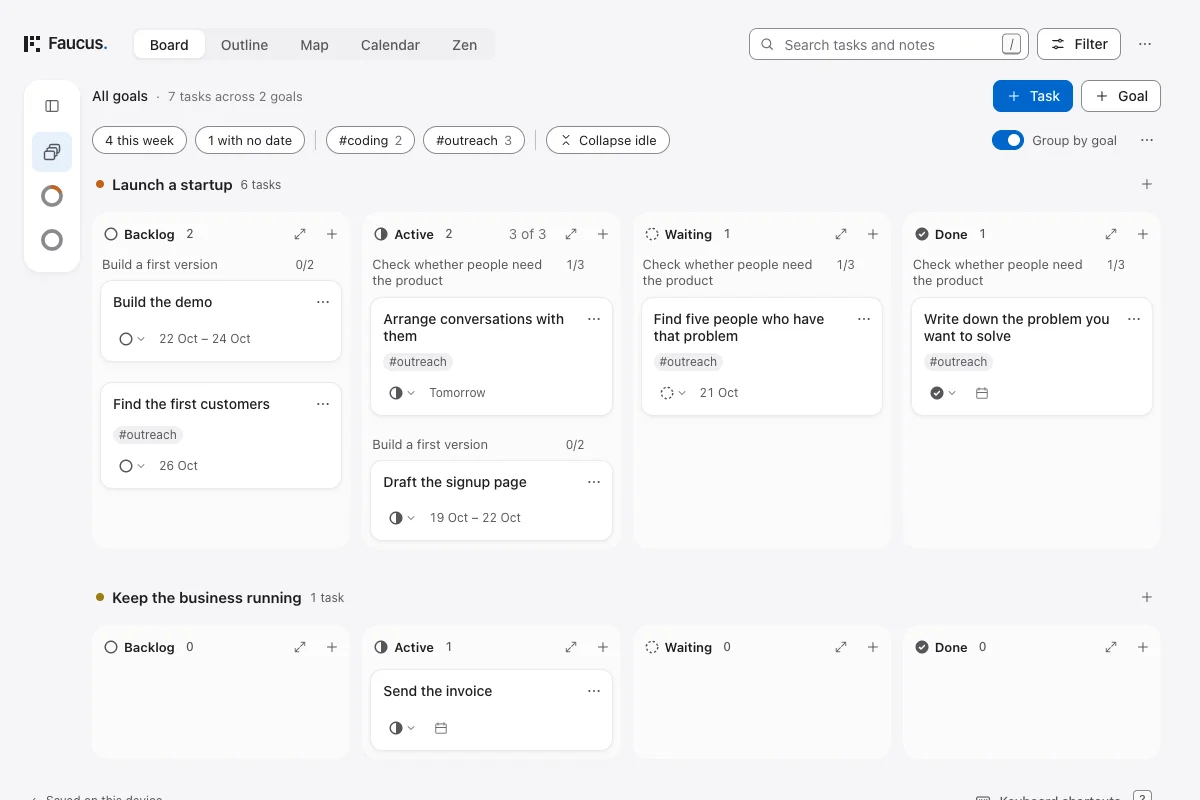
Task: Expand Backlog column in Launch a startup
Action: coord(300,234)
